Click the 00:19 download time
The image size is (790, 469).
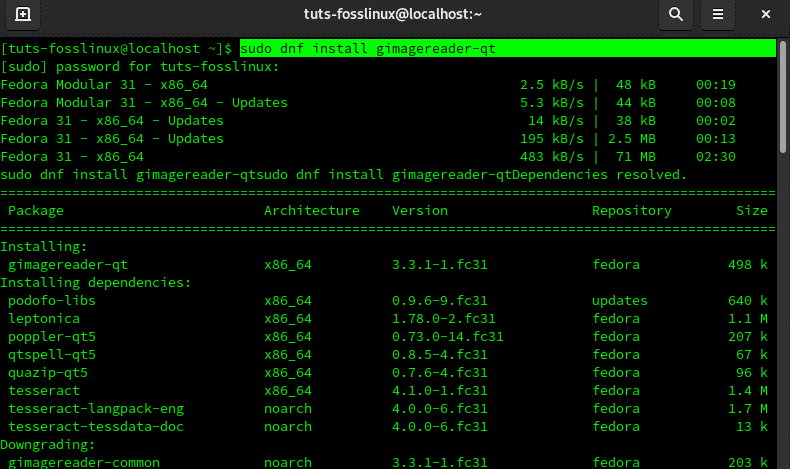pos(716,85)
